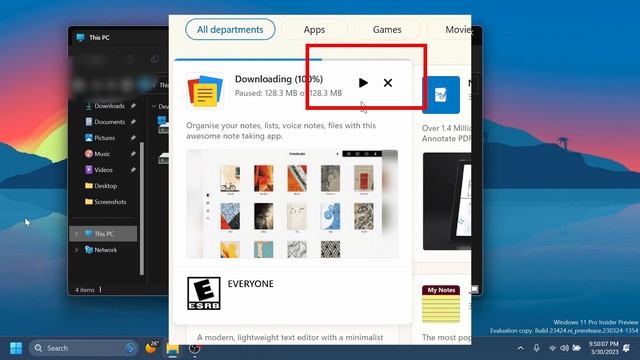
Task: Click the ESRB Everyone rating badge
Action: 204,293
